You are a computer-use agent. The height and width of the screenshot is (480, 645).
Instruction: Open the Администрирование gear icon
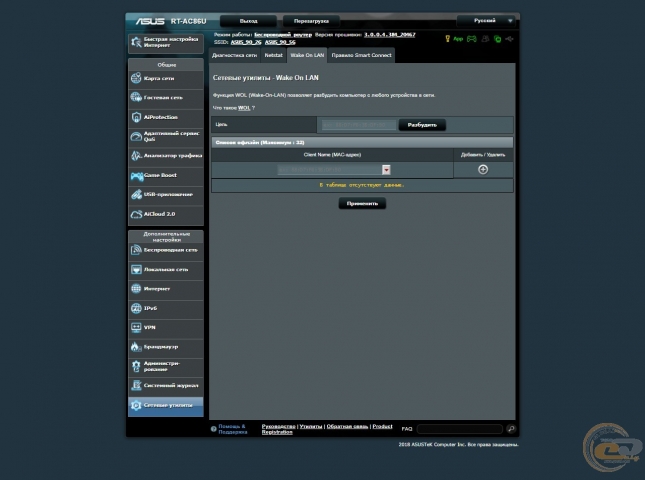(136, 366)
